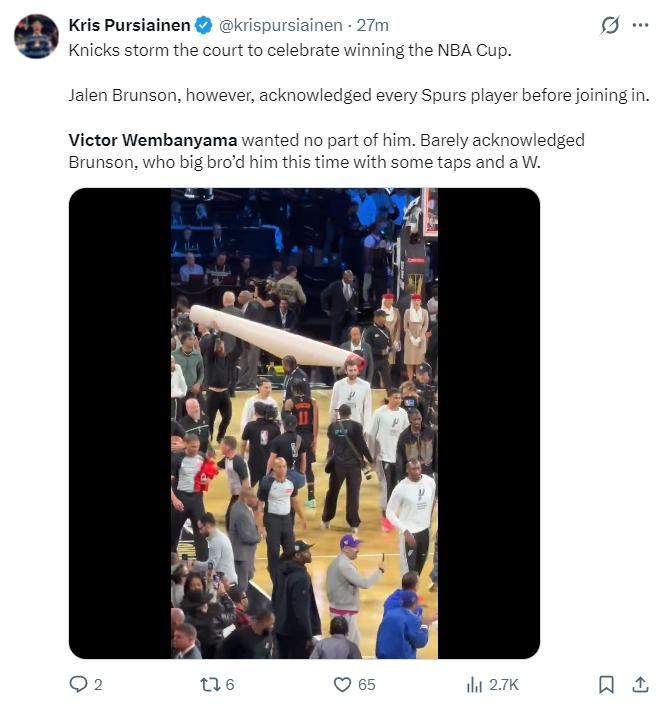
Task: Click the @krispursiainen handle
Action: coord(280,25)
